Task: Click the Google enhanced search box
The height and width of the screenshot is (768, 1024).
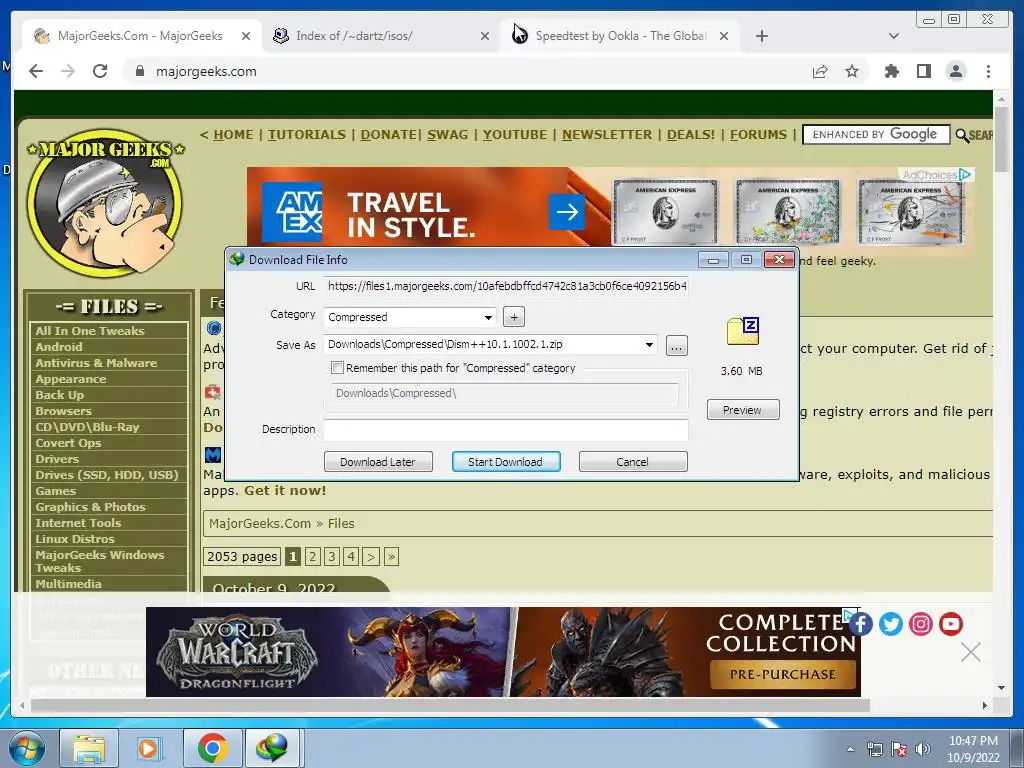Action: click(x=876, y=135)
